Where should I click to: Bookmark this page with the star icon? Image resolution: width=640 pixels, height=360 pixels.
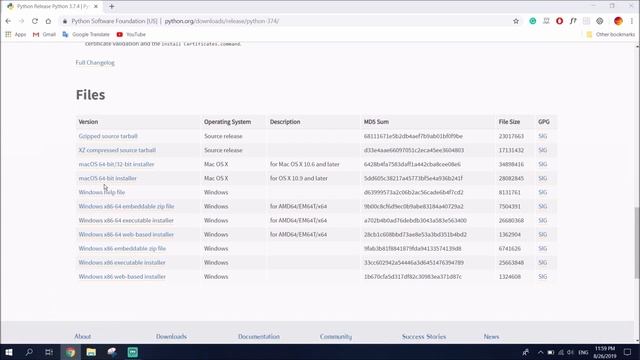pyautogui.click(x=516, y=21)
